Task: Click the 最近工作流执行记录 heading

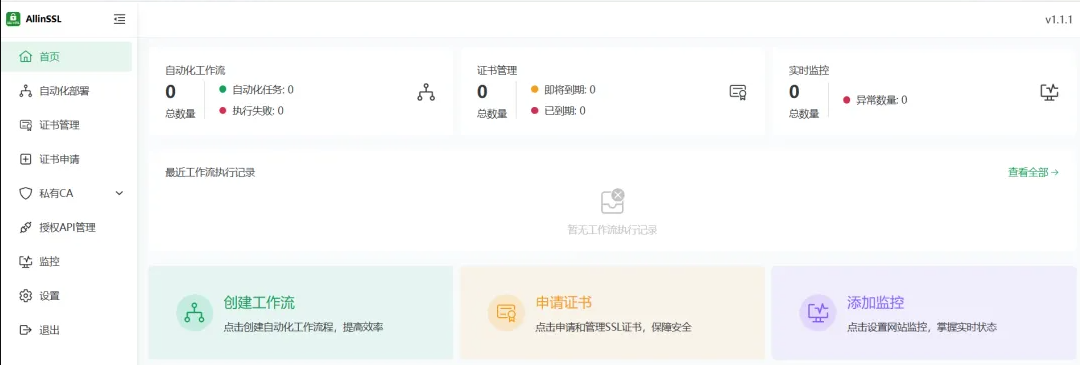Action: [210, 172]
